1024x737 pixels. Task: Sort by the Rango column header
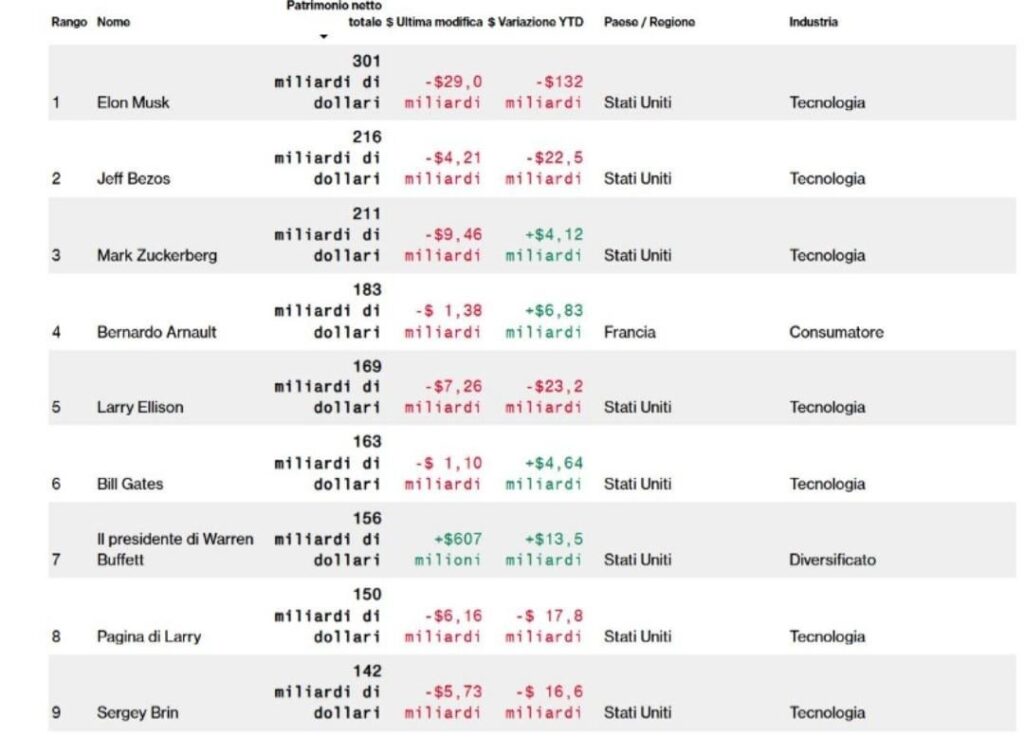69,22
